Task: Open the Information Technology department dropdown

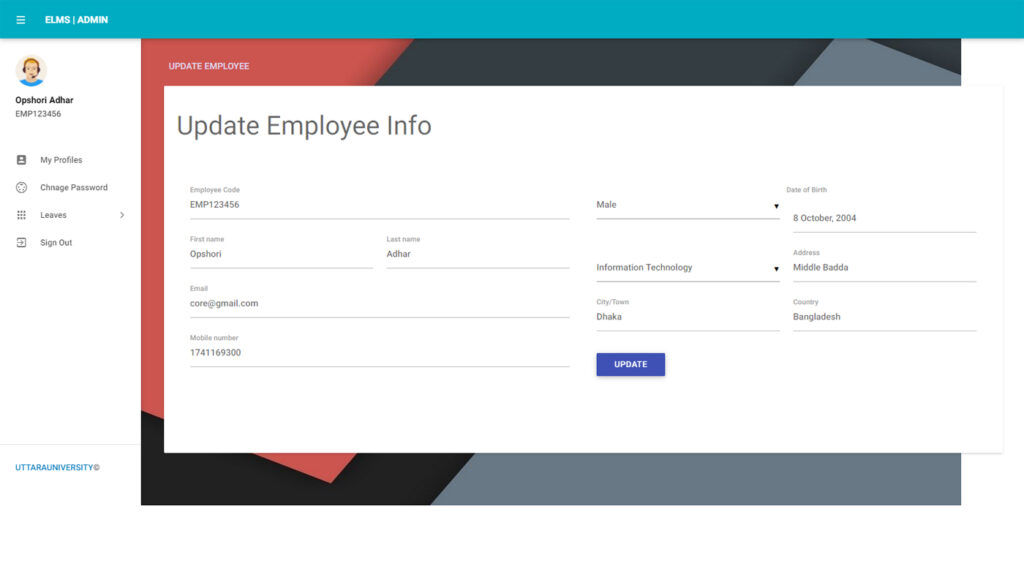Action: (687, 268)
